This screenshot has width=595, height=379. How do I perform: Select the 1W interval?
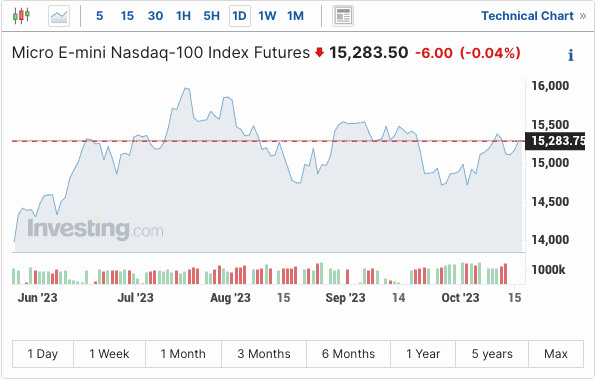[267, 16]
